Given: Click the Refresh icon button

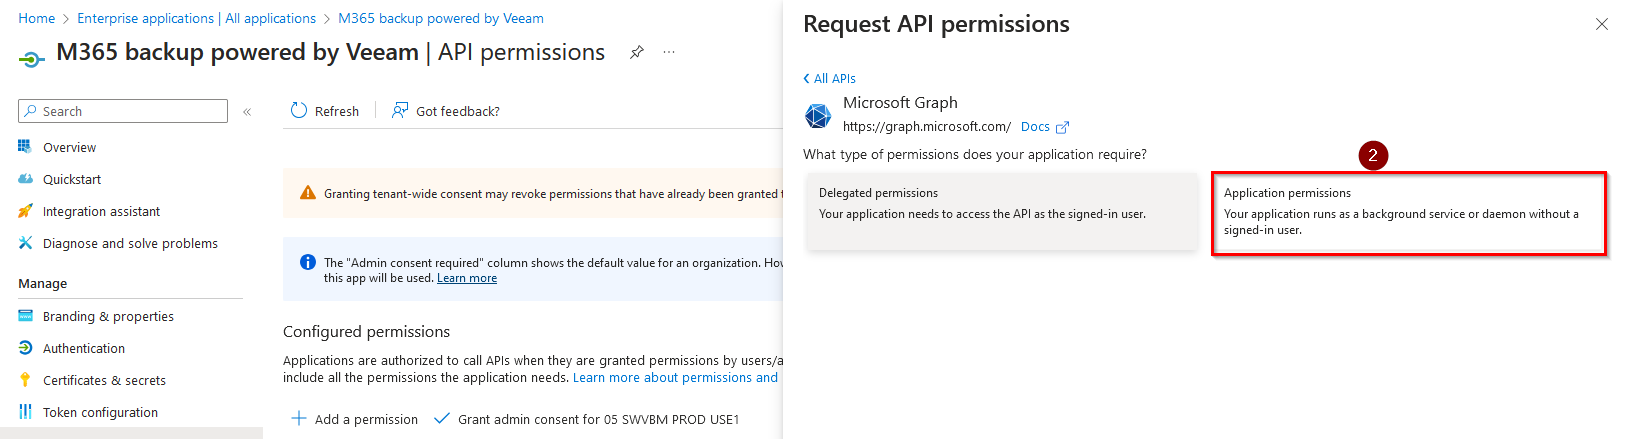Looking at the screenshot, I should [x=299, y=111].
